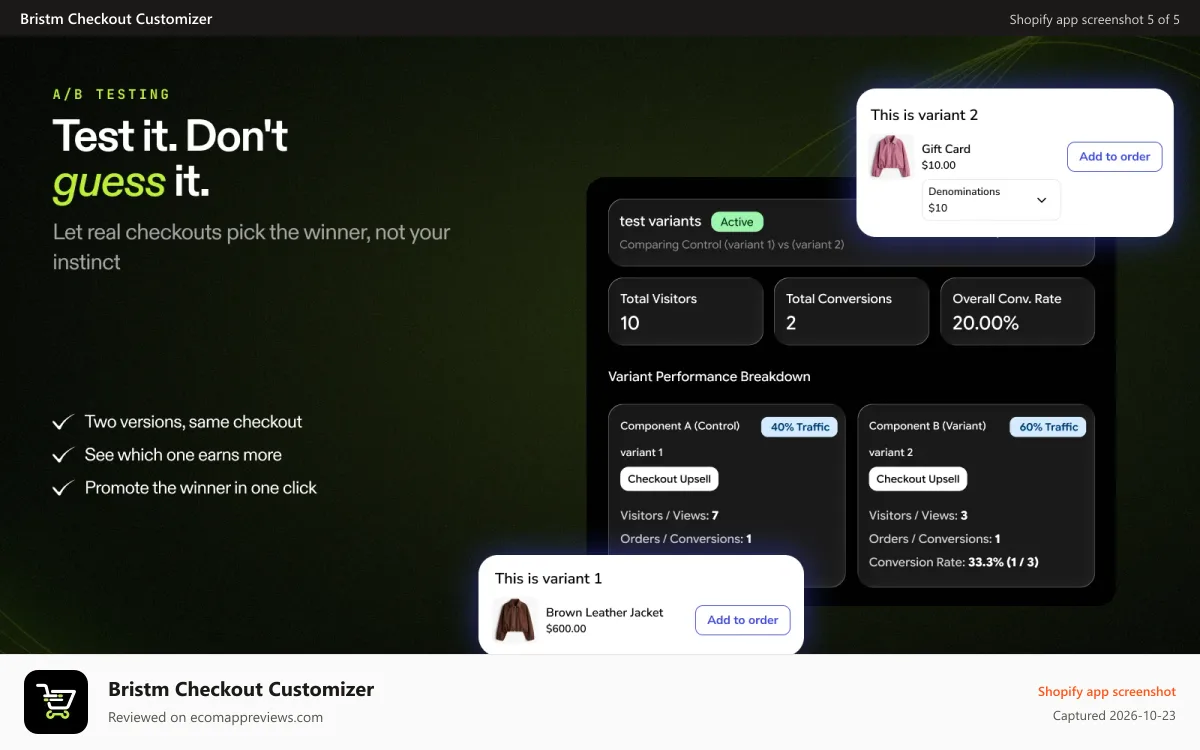Click 'Conversion Rate: 33.3% (1 / 3)' text
Viewport: 1200px width, 750px height.
click(x=953, y=562)
